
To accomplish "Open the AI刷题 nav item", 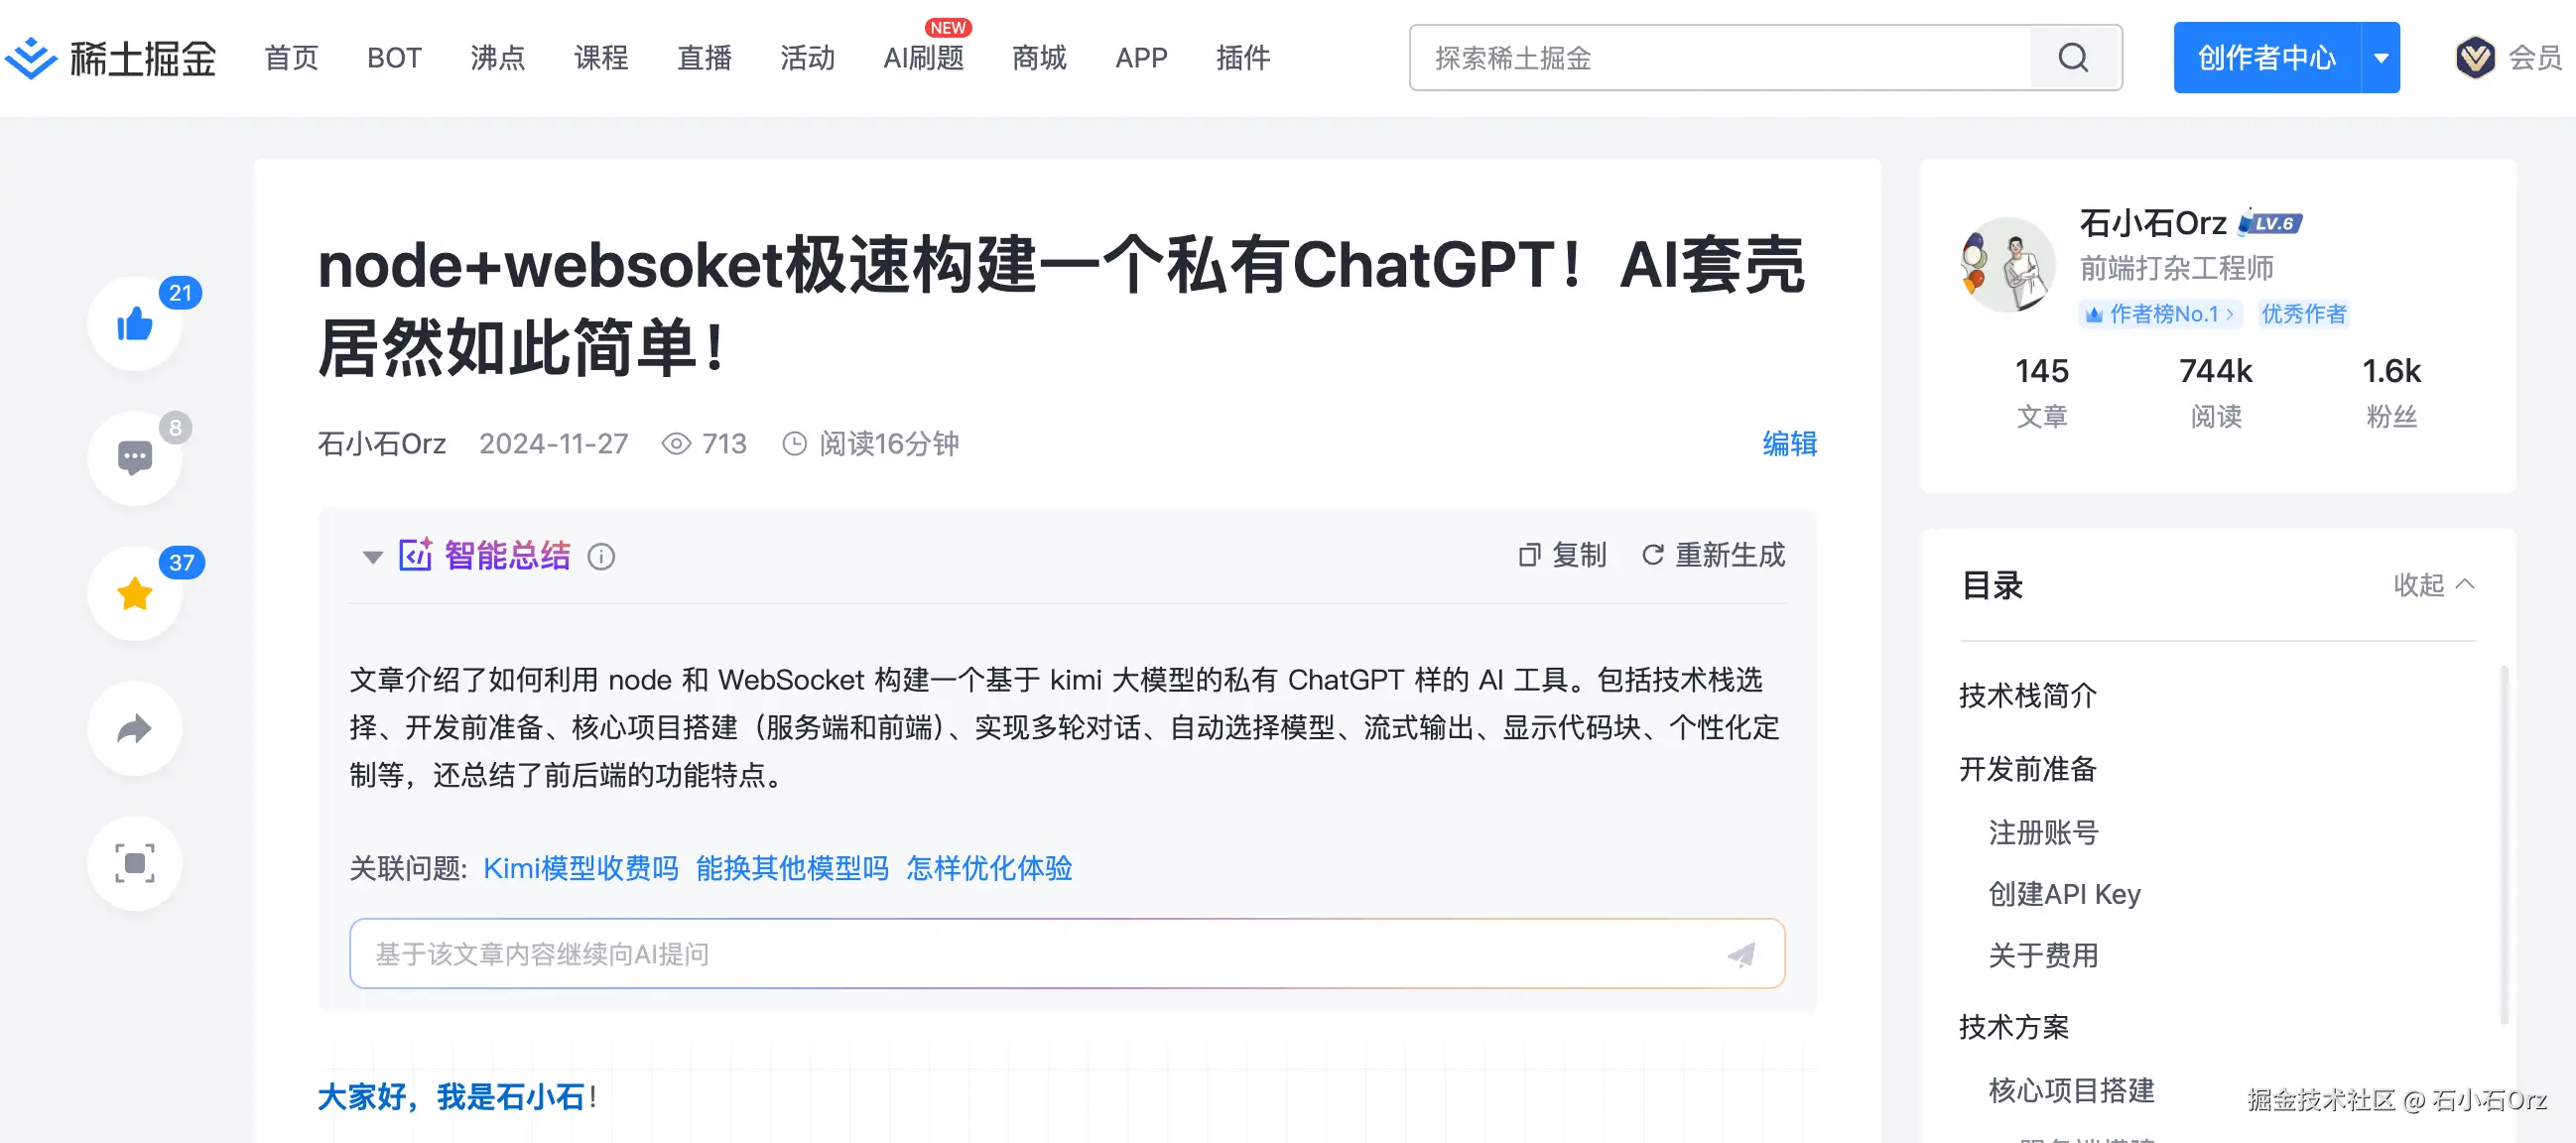I will pos(923,58).
